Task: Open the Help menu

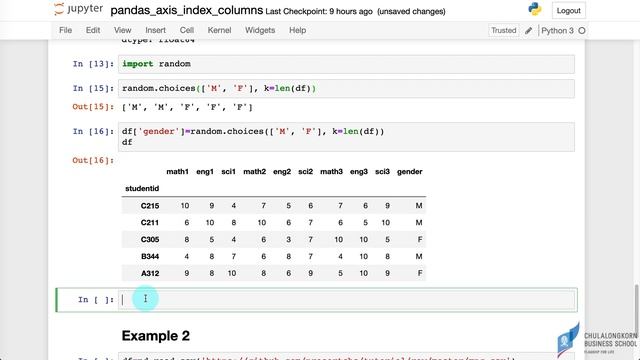Action: click(x=298, y=30)
